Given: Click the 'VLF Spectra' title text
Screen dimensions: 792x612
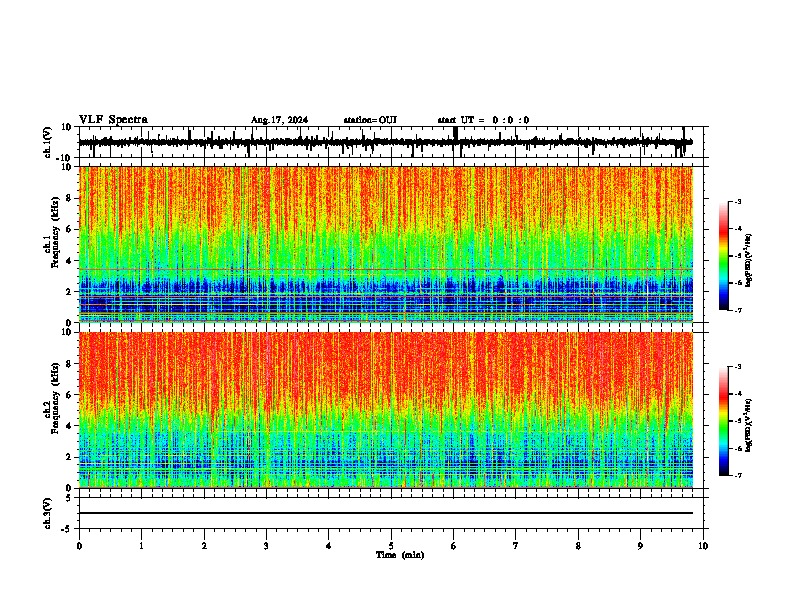Looking at the screenshot, I should (x=113, y=120).
